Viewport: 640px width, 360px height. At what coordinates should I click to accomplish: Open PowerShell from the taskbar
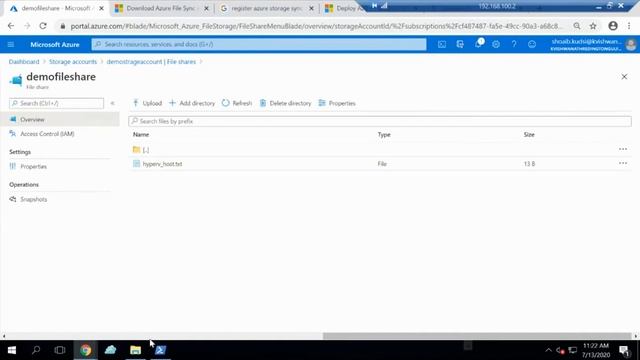coord(160,350)
